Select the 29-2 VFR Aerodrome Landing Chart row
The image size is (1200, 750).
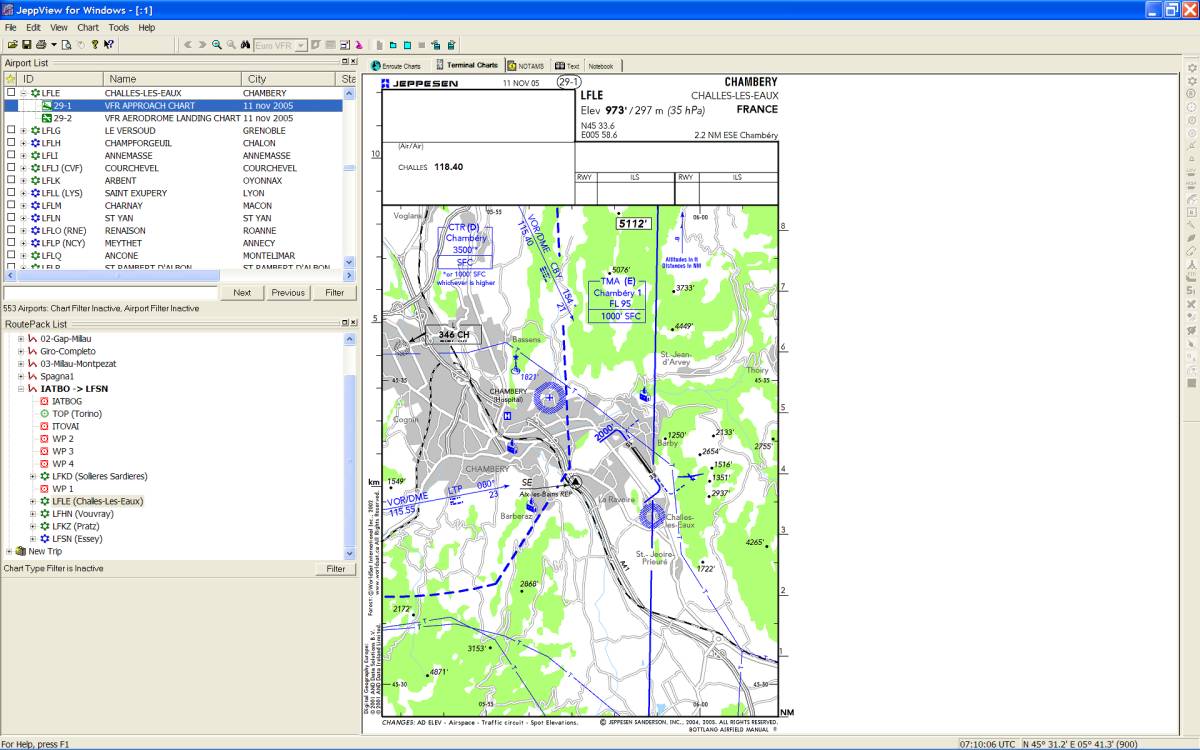point(173,118)
